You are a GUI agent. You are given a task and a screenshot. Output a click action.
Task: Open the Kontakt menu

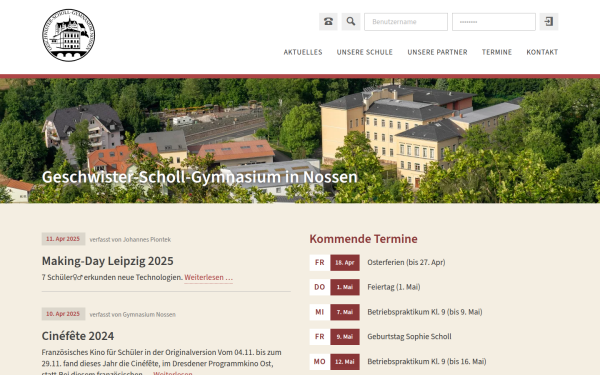tap(542, 52)
